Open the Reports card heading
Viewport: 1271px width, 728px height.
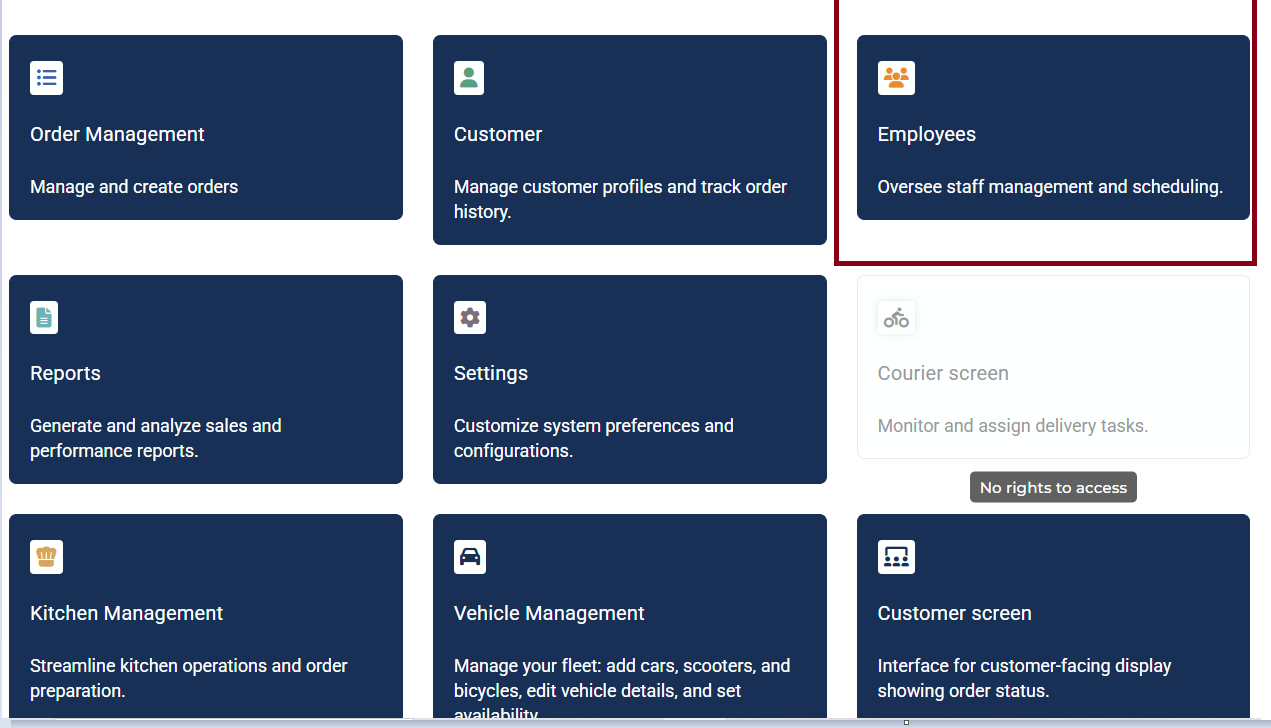(65, 373)
